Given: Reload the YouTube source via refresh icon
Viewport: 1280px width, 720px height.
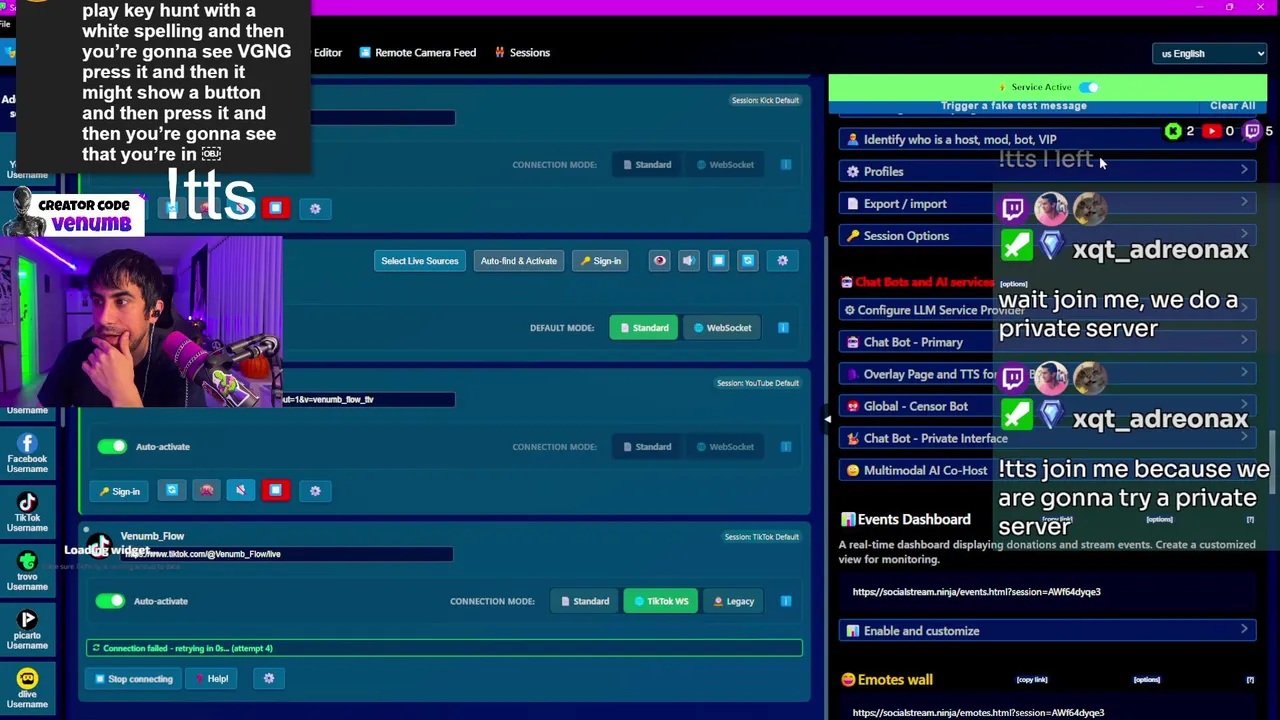Looking at the screenshot, I should point(172,491).
